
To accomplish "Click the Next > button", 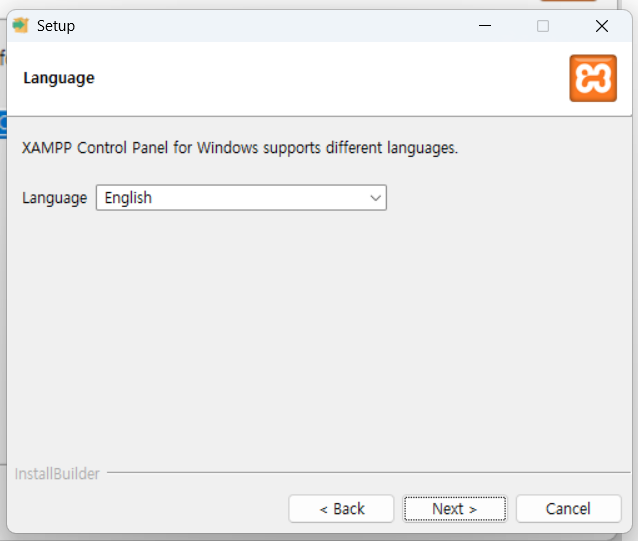I will pyautogui.click(x=454, y=508).
